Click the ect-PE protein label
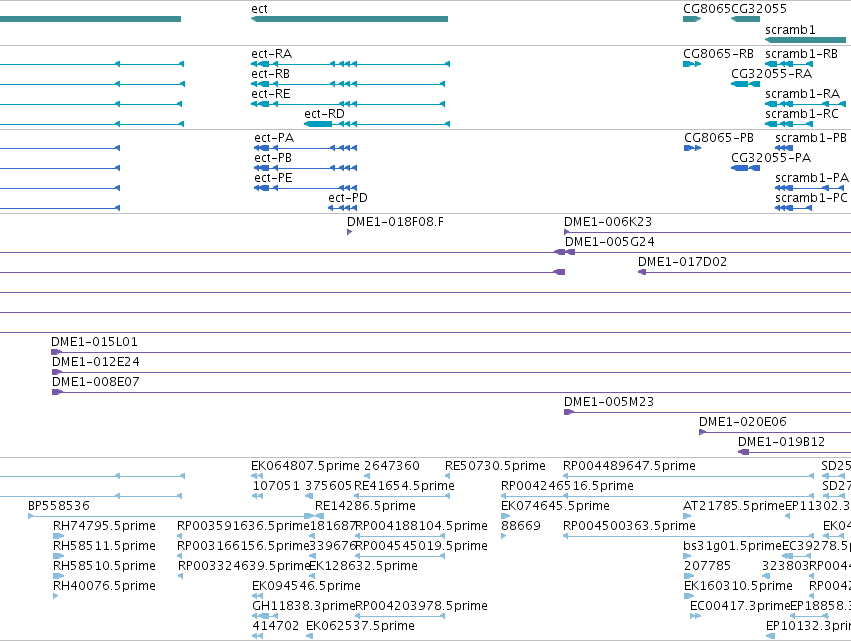851x641 pixels. 274,178
